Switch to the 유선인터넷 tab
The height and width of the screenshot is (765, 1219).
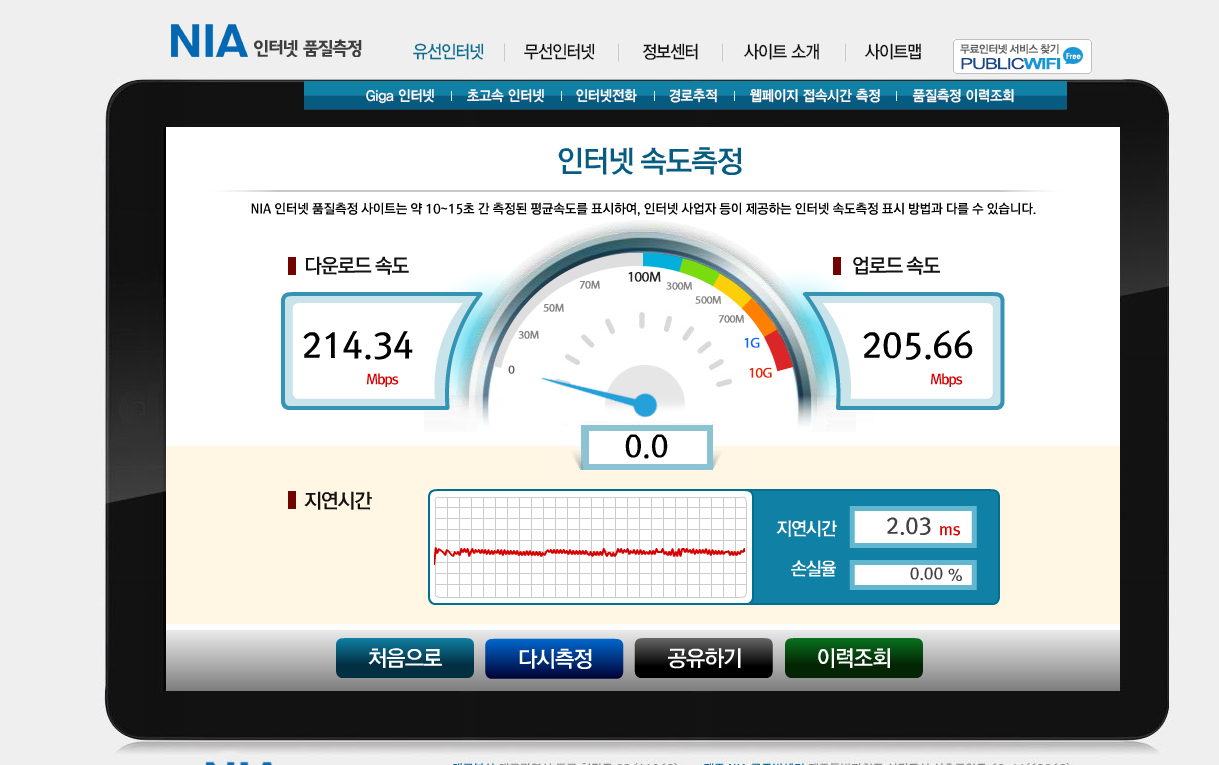pos(449,51)
